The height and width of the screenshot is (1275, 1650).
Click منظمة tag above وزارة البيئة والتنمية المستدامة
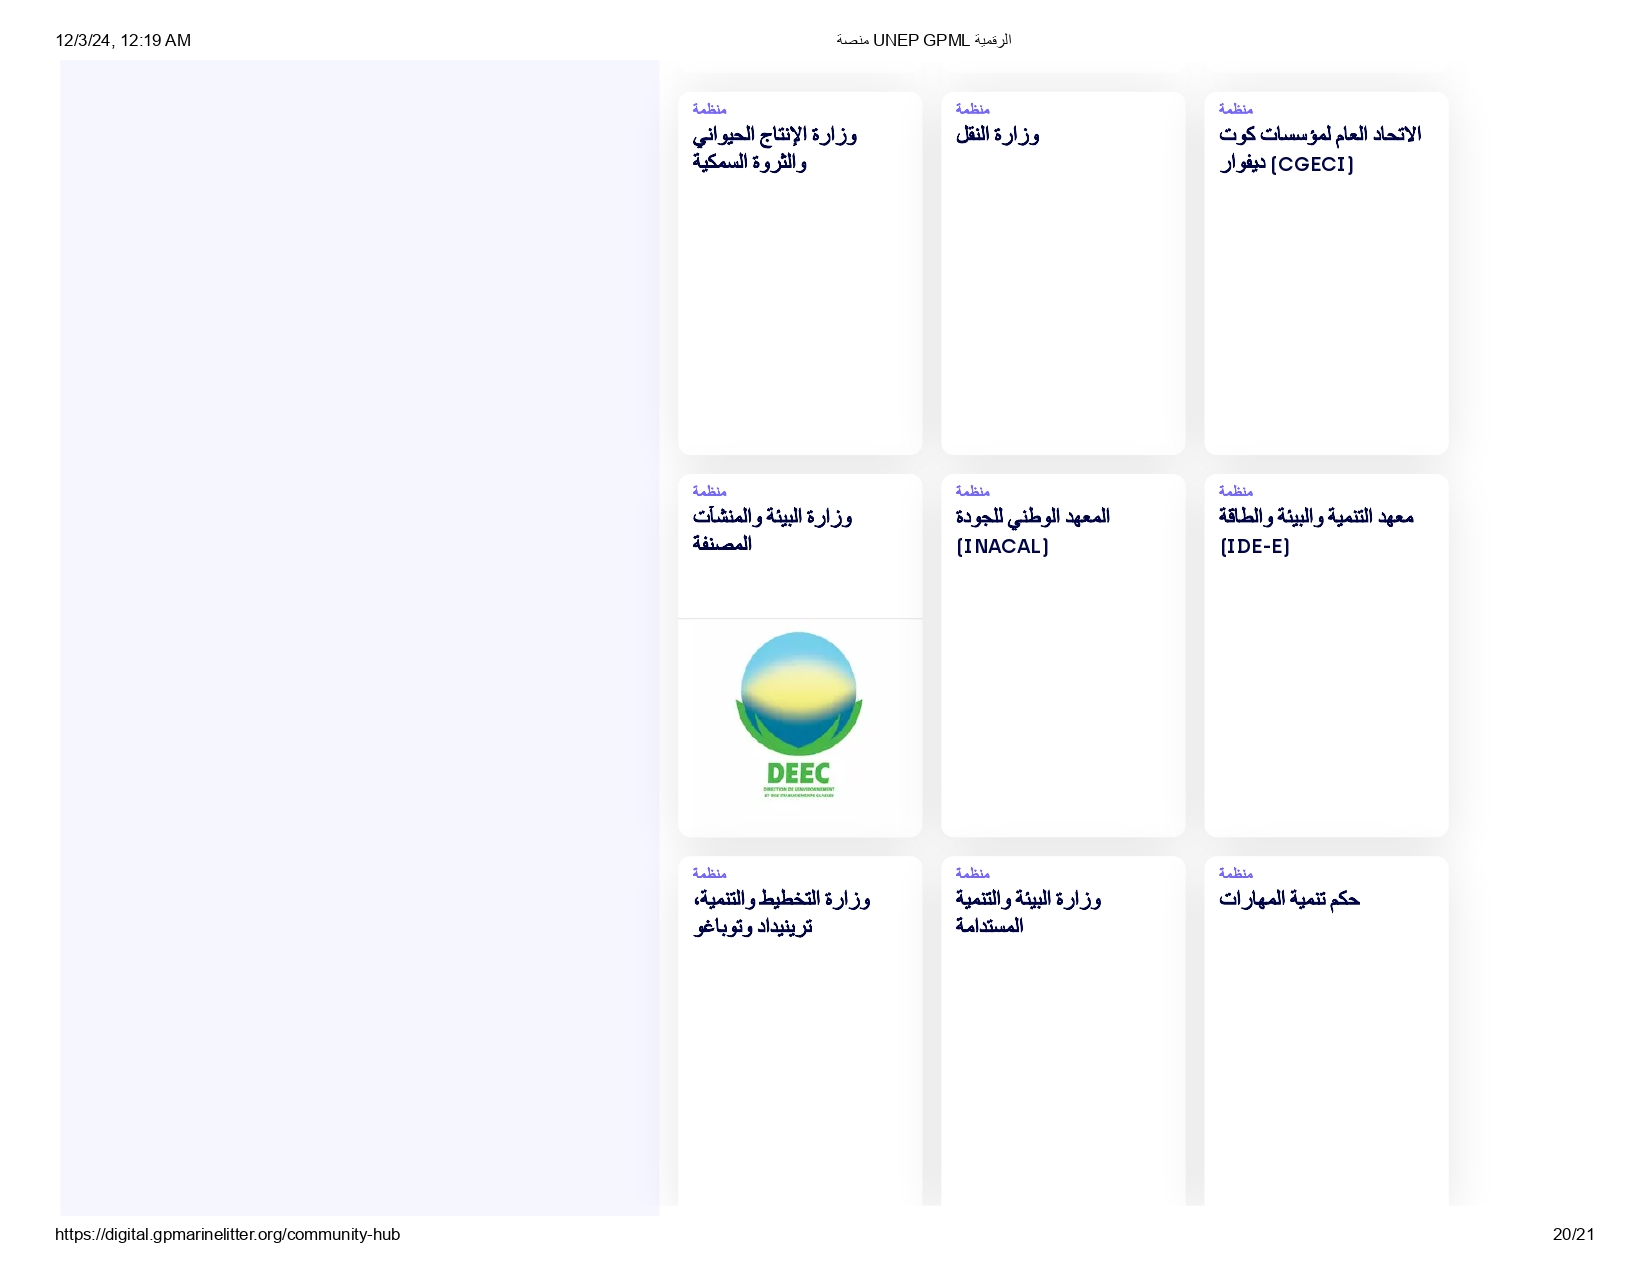pos(972,873)
